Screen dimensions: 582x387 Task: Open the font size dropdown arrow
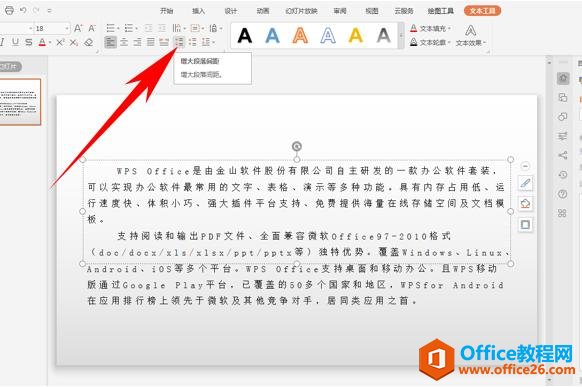(67, 28)
